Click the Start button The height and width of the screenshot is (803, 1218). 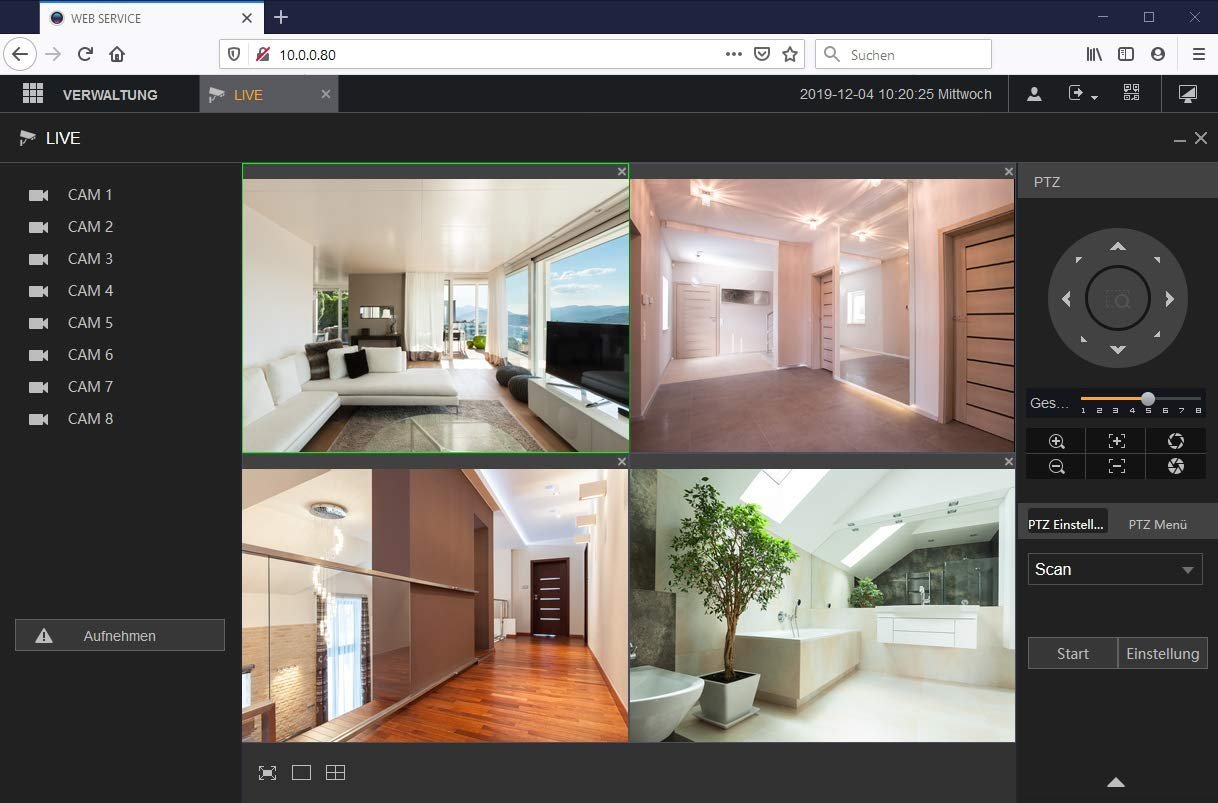click(x=1072, y=653)
